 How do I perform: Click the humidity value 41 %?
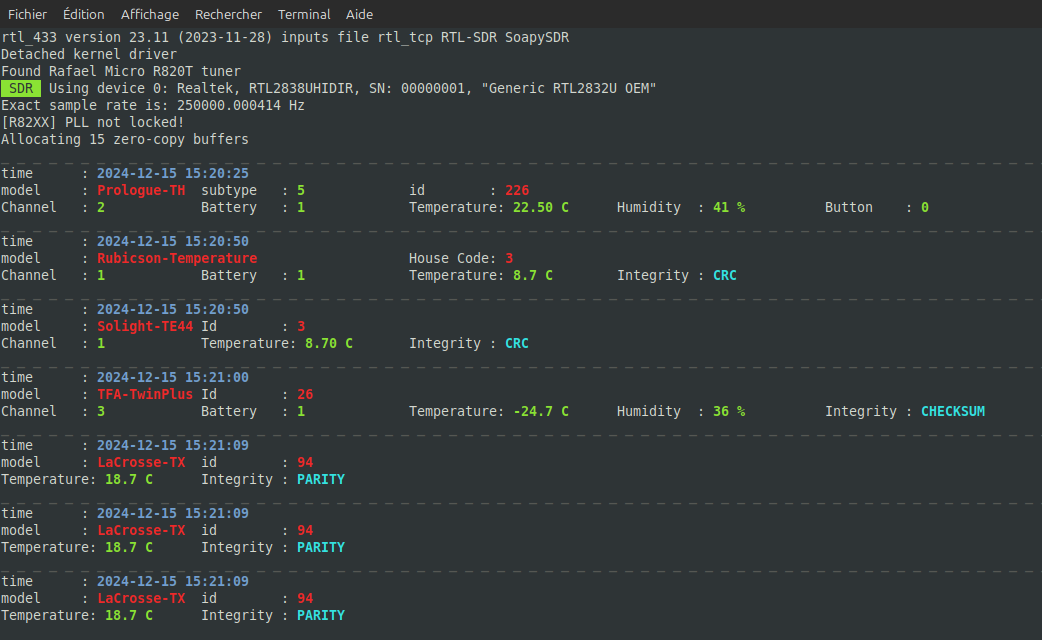(x=729, y=207)
